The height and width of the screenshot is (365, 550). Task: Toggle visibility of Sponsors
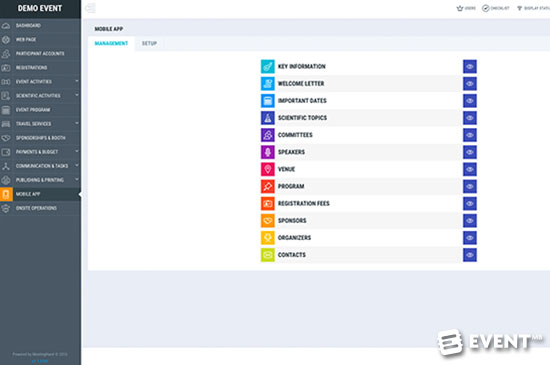[470, 221]
